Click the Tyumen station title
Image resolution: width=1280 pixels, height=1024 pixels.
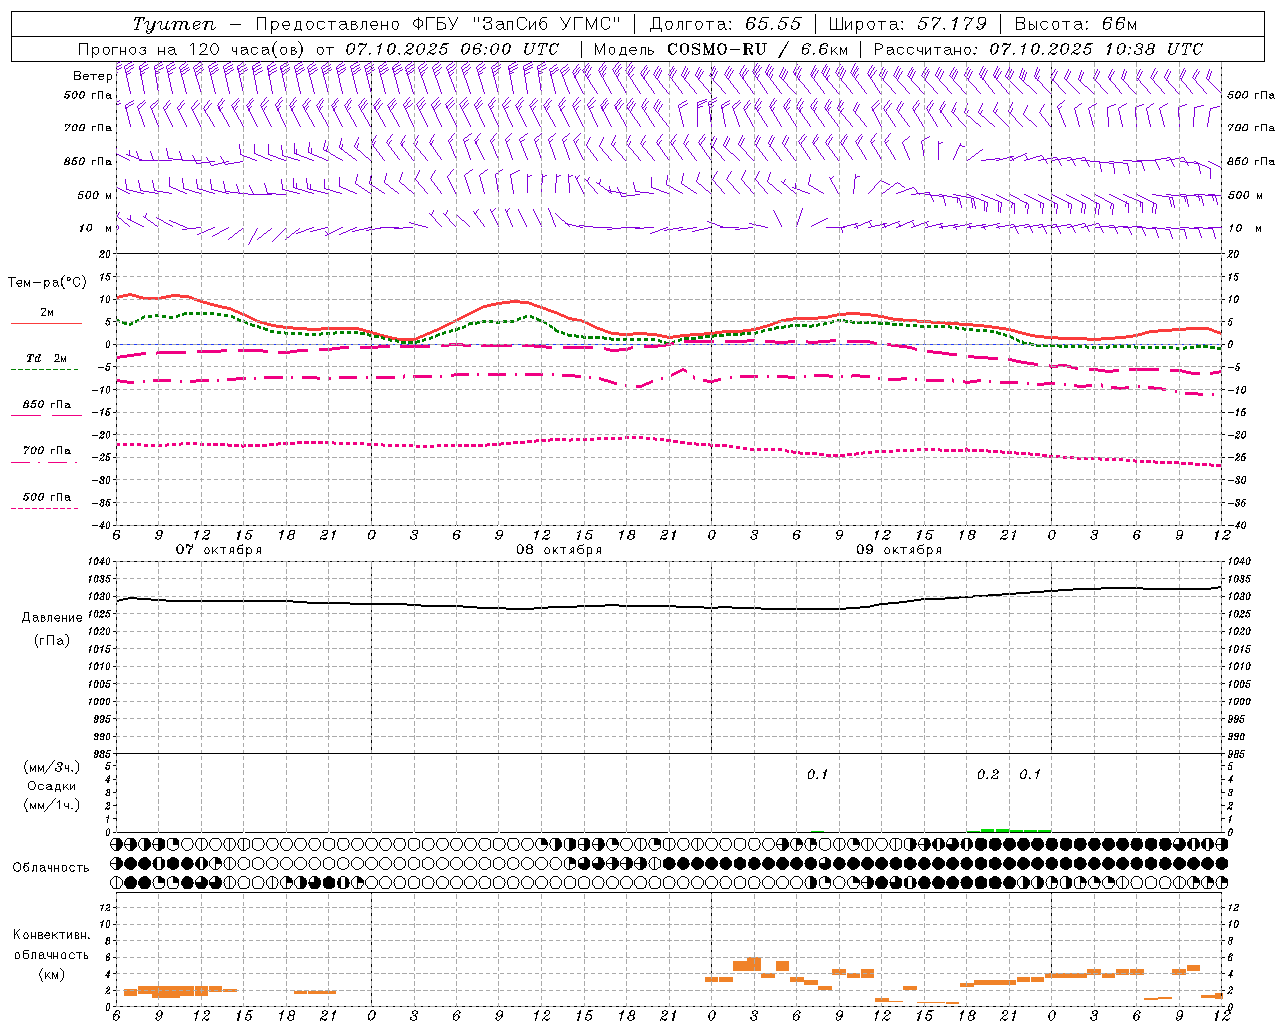(x=173, y=24)
